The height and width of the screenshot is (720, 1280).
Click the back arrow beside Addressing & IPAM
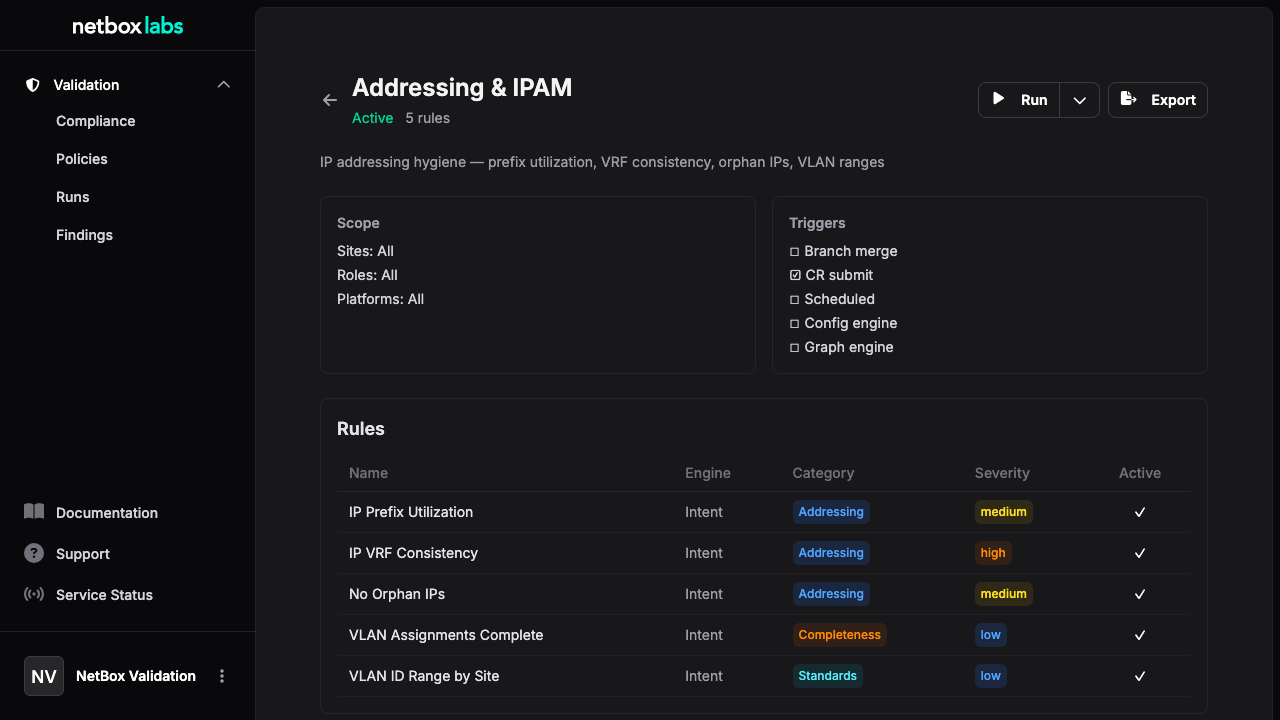pyautogui.click(x=329, y=100)
